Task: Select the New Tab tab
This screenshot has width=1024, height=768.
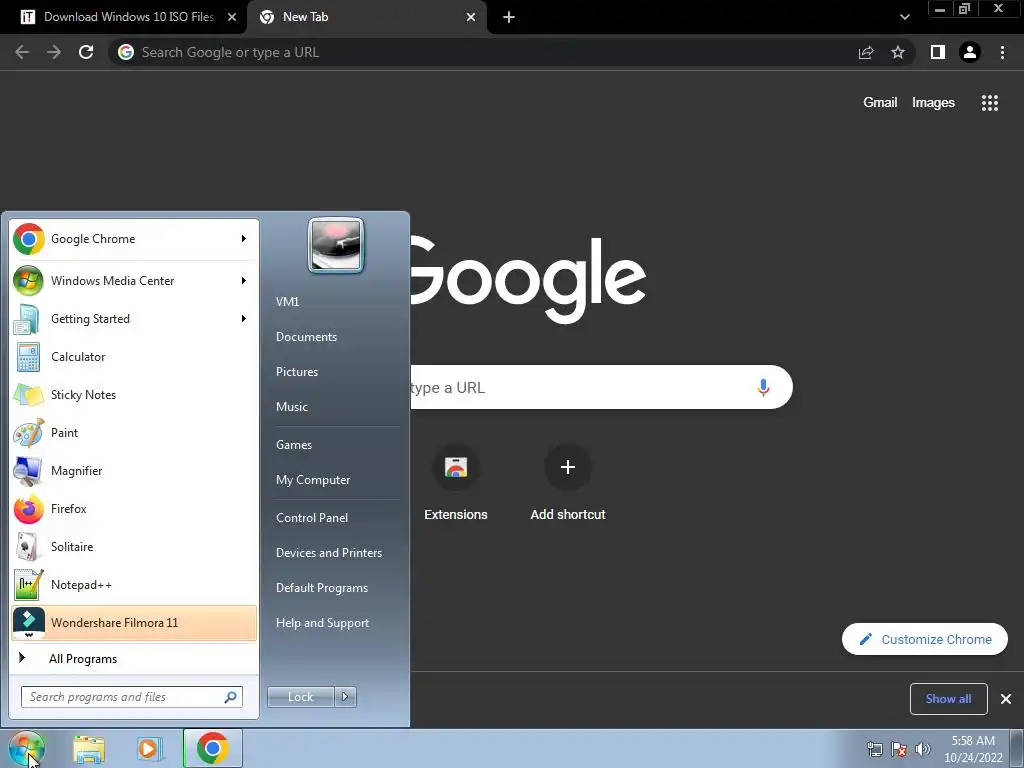Action: pos(366,17)
